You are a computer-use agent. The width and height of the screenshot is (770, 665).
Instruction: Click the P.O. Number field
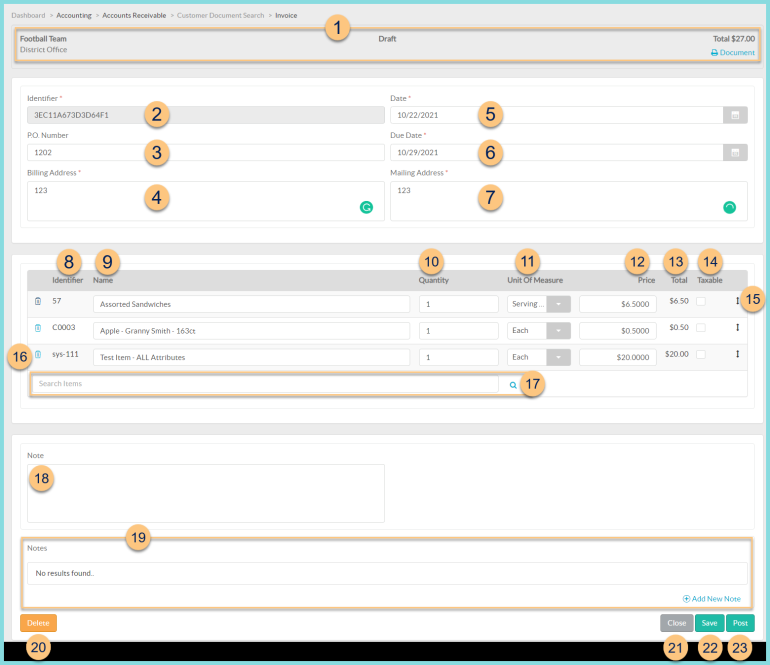(206, 152)
